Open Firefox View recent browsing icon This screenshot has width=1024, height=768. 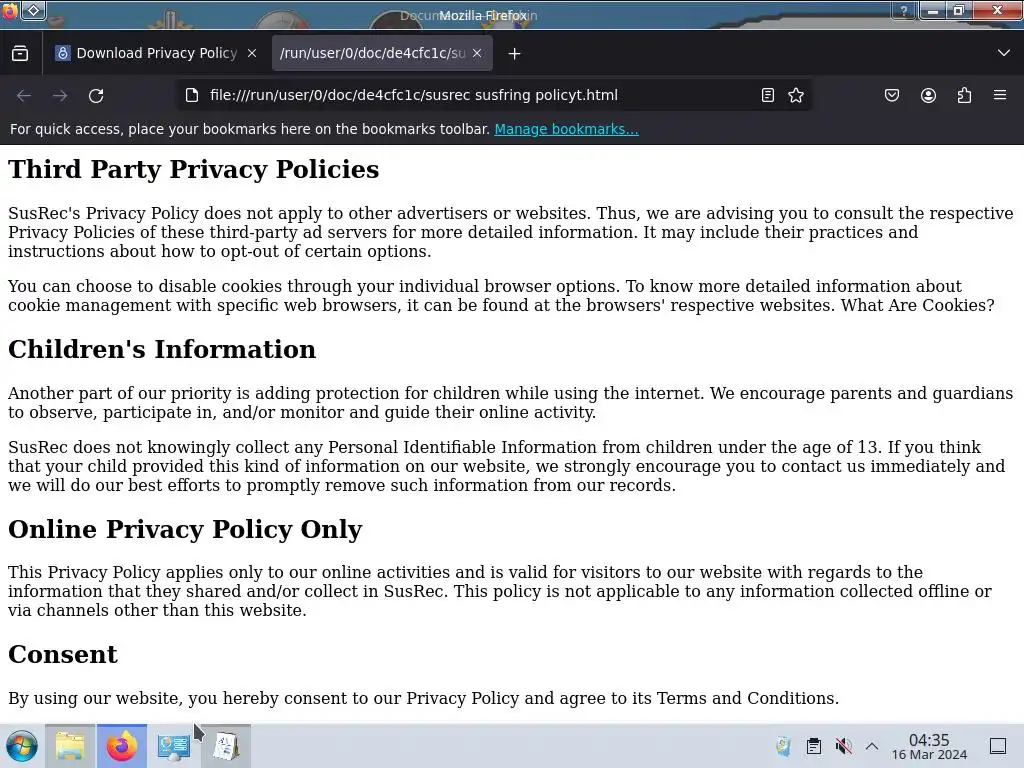[x=20, y=54]
